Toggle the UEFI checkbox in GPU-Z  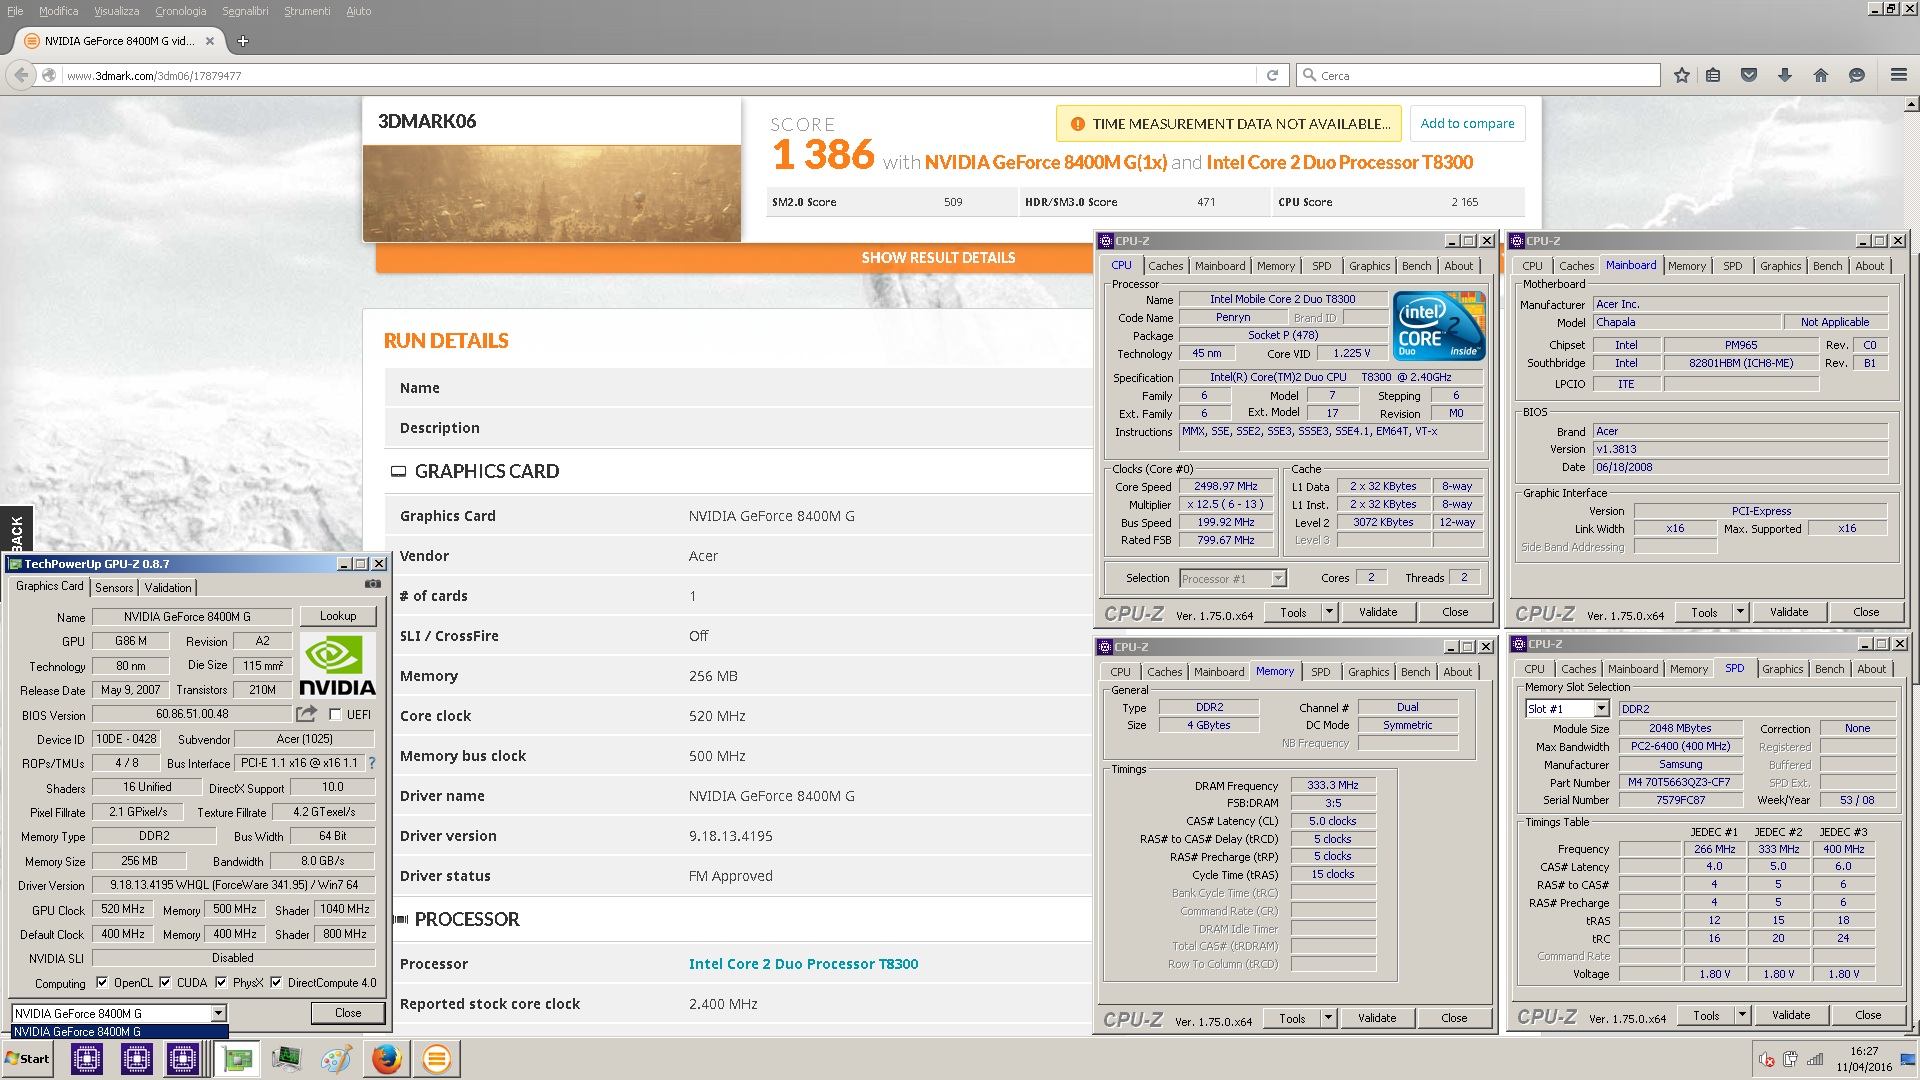pyautogui.click(x=335, y=715)
